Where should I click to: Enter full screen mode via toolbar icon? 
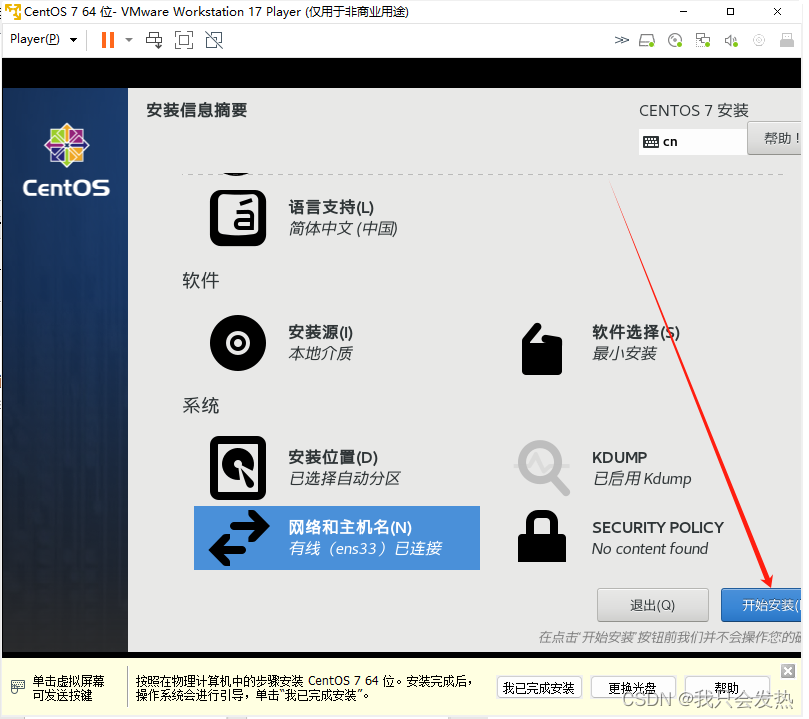184,40
